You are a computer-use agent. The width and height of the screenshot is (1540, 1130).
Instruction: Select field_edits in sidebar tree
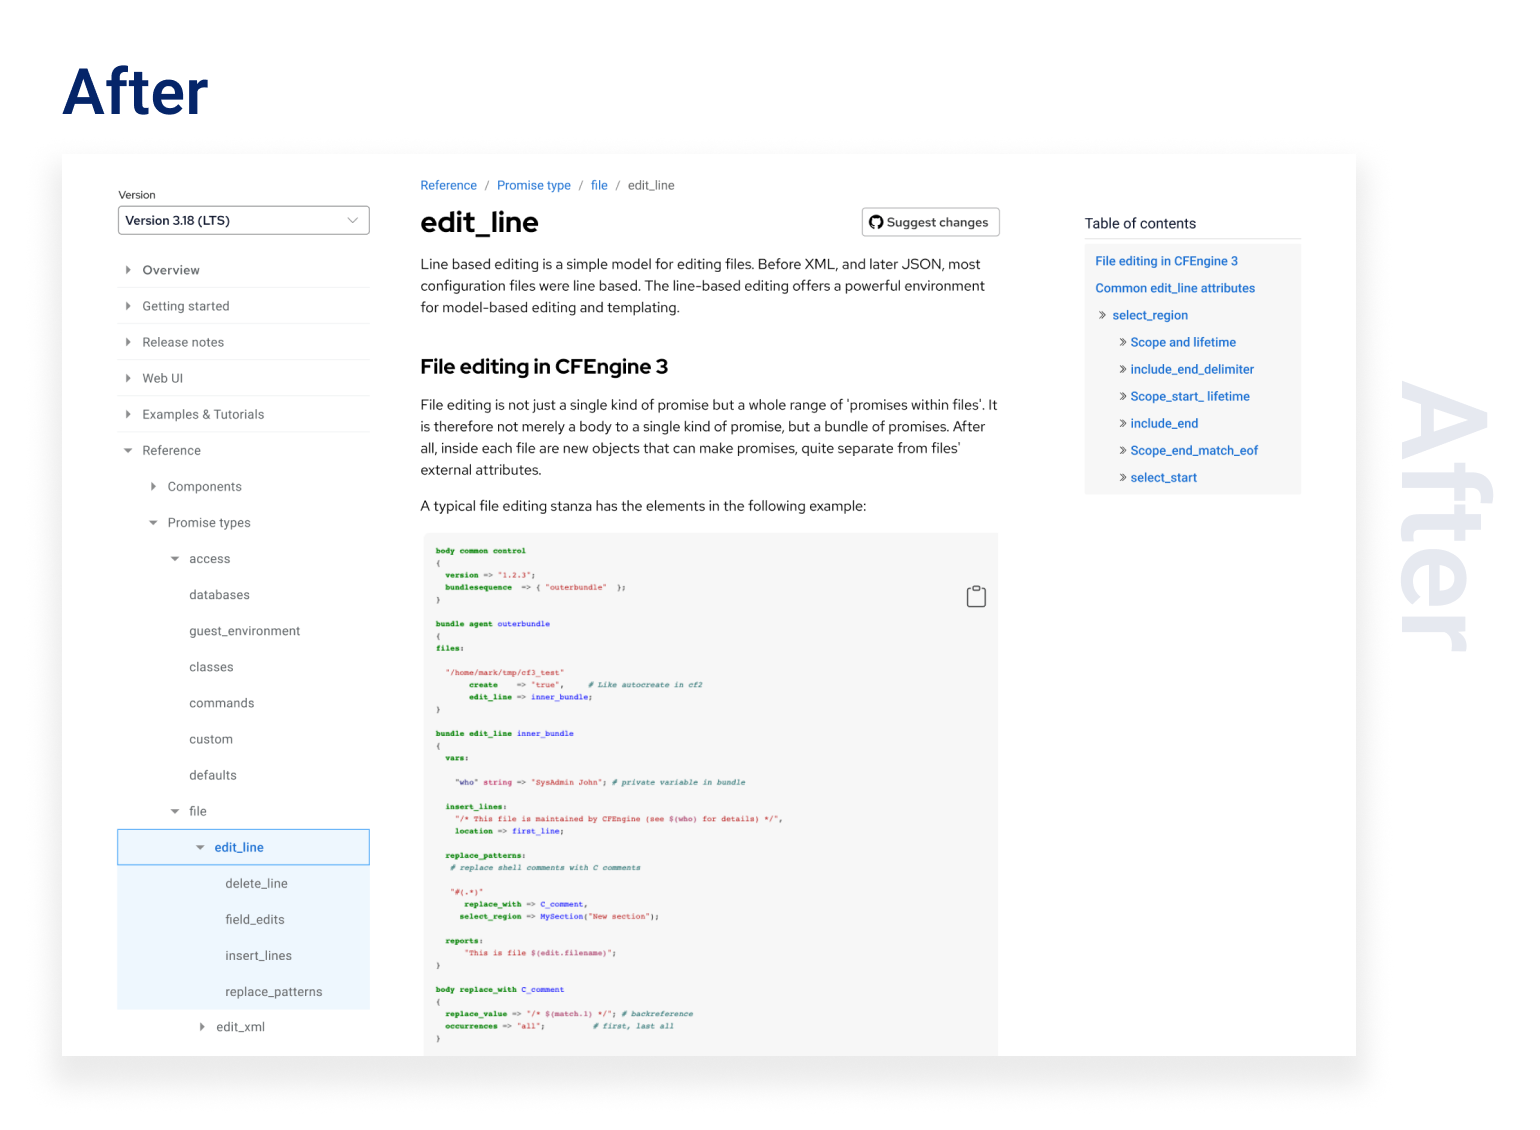[255, 919]
